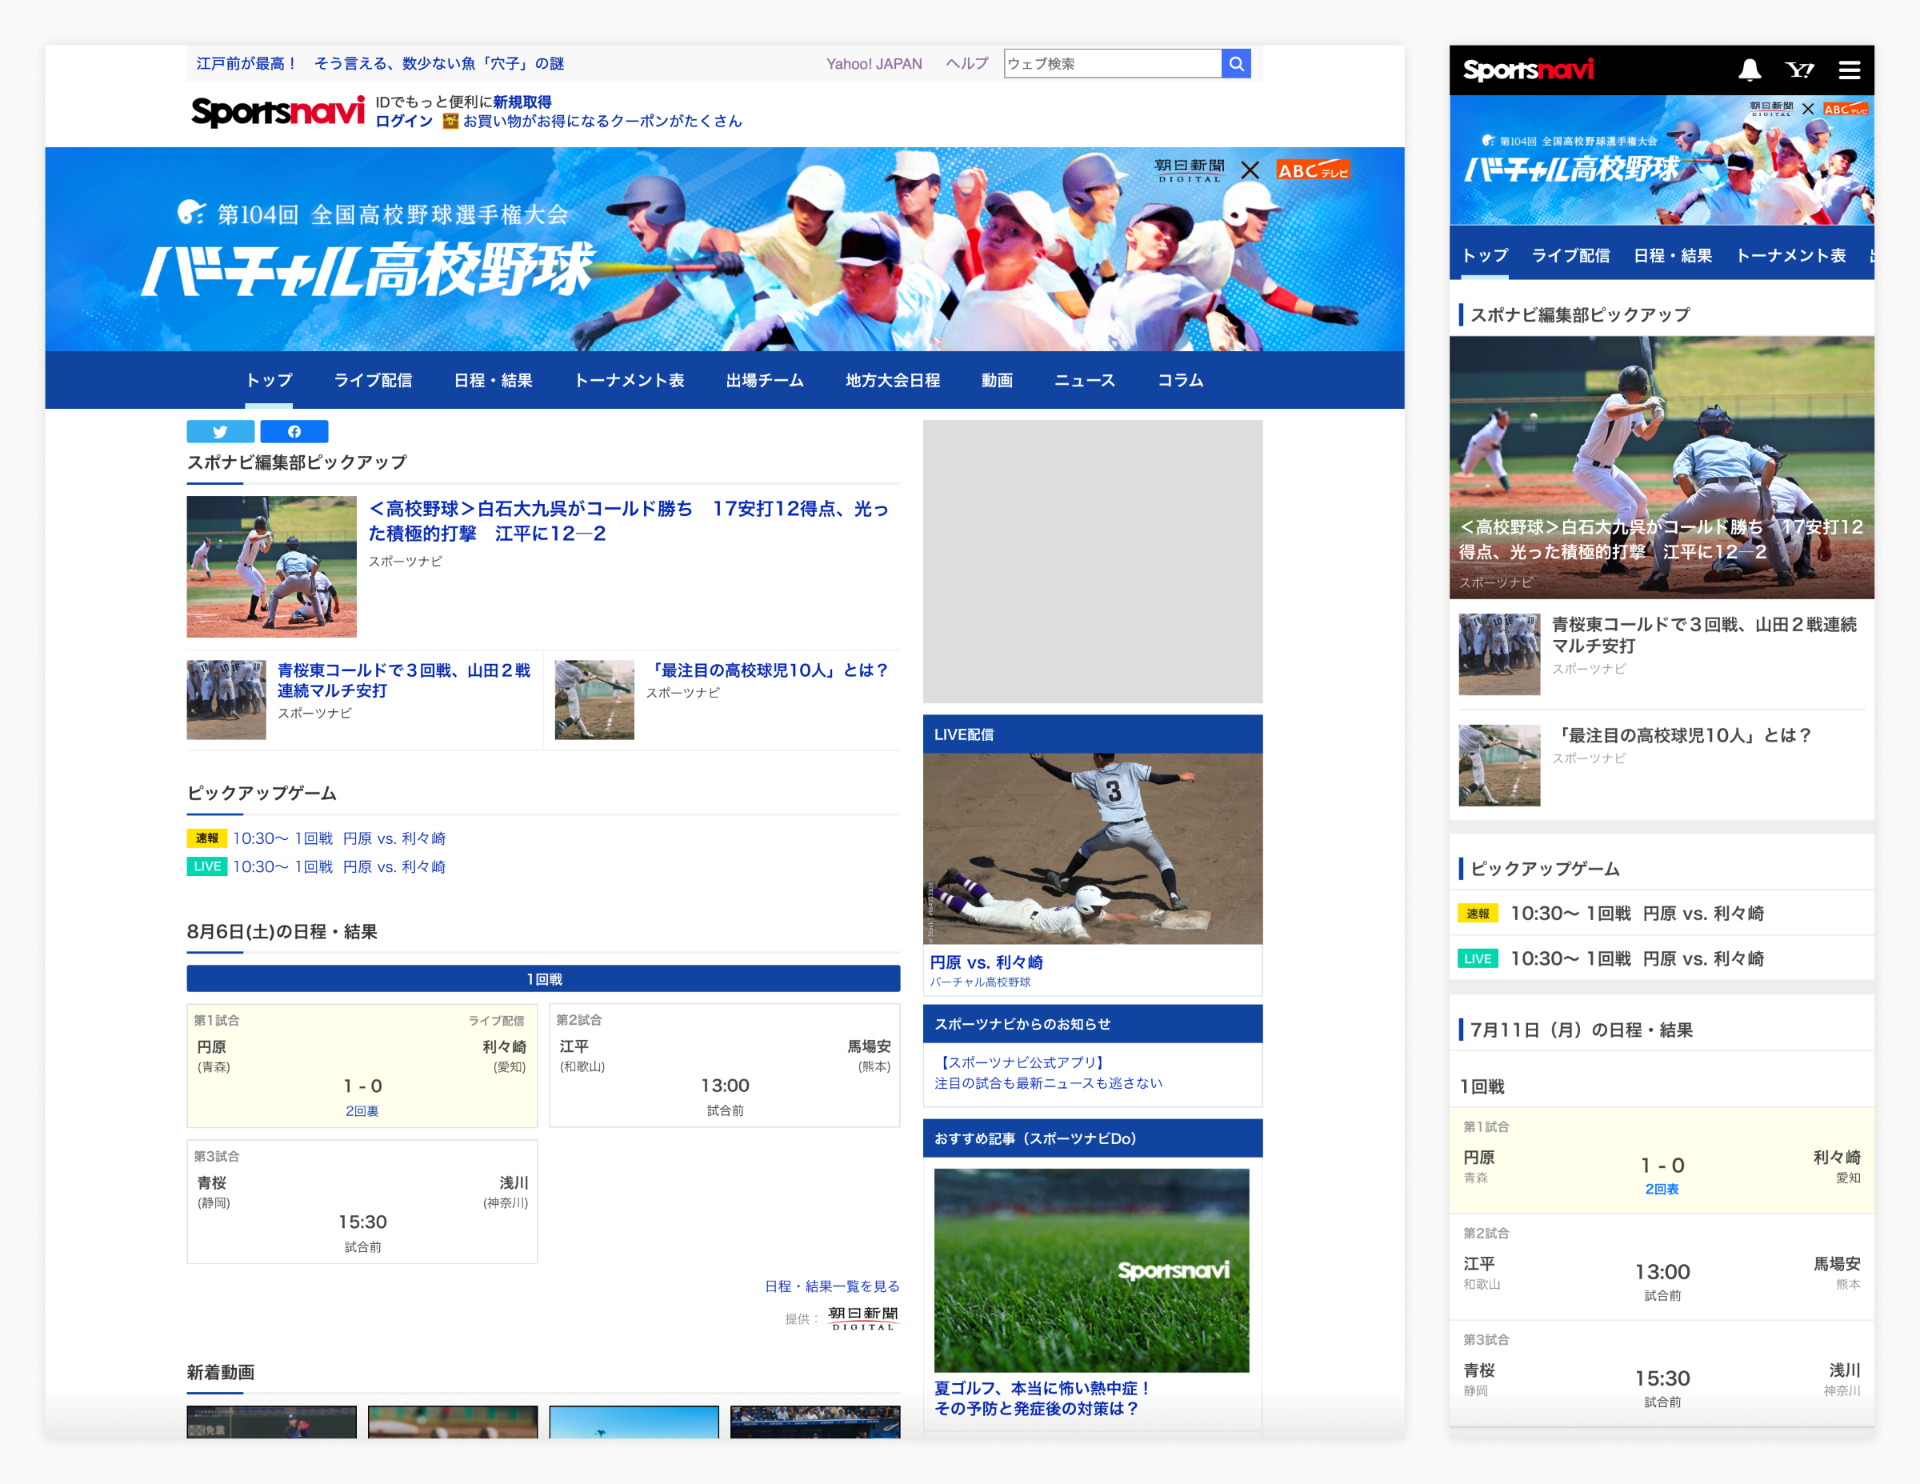Open the hamburger menu in the mobile header
Viewport: 1920px width, 1484px height.
pyautogui.click(x=1849, y=70)
